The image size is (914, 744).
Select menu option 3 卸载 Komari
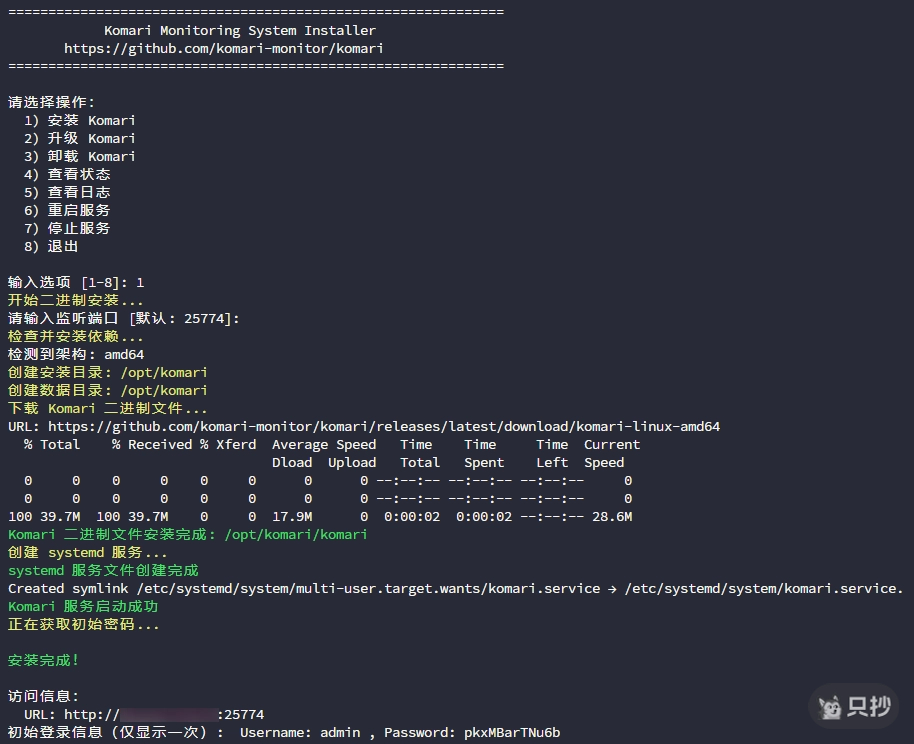(x=80, y=156)
